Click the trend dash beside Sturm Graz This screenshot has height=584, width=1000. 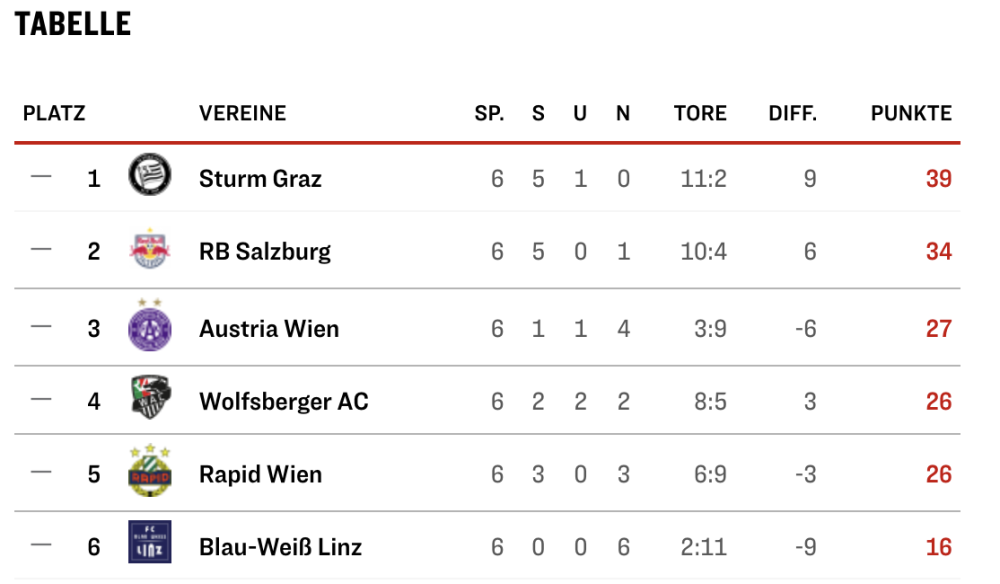pos(41,177)
